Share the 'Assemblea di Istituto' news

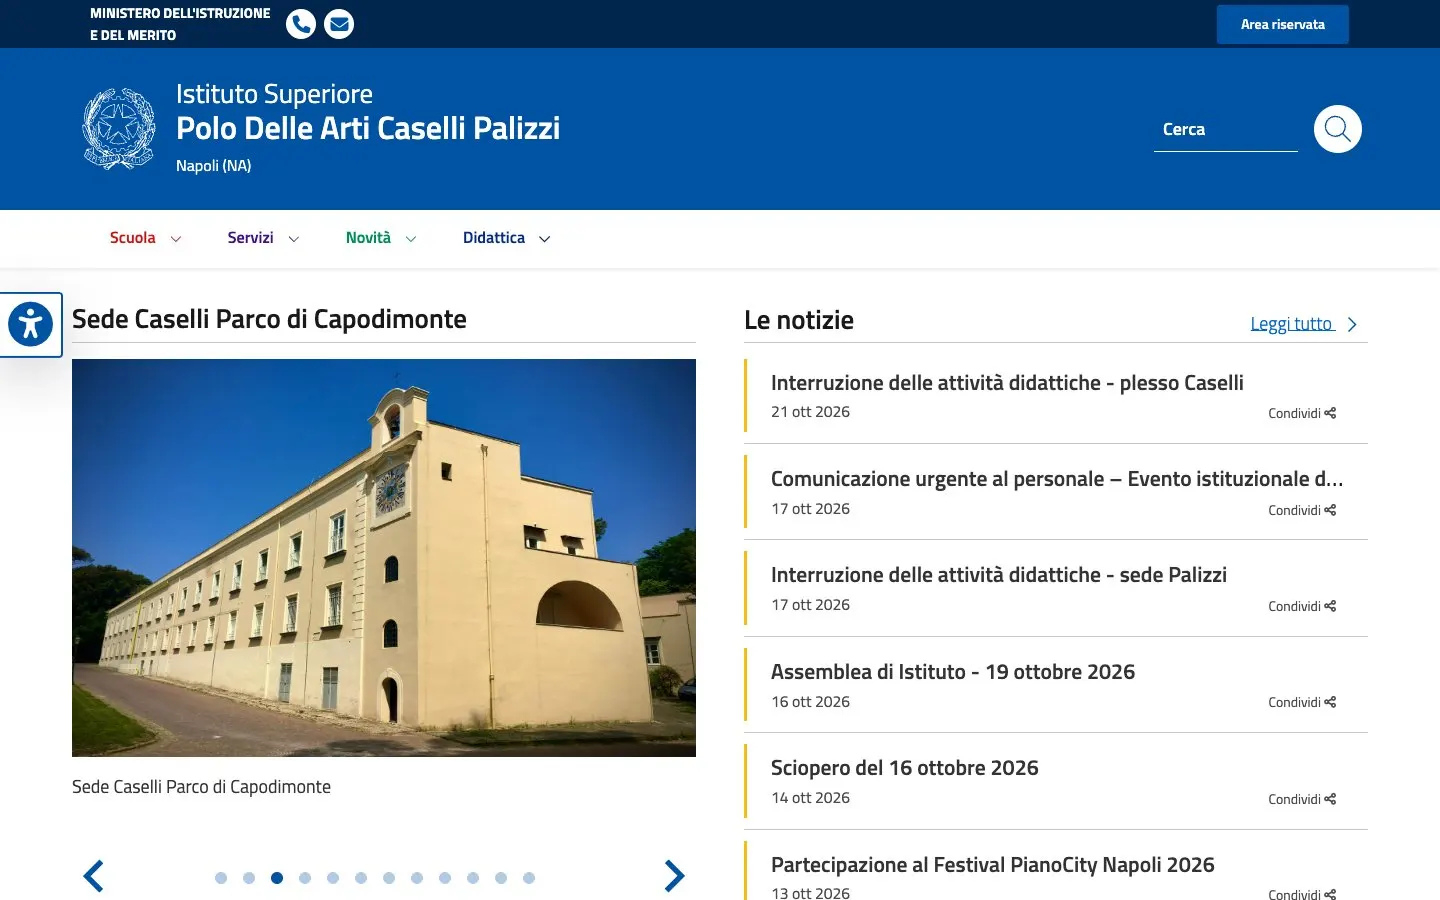1302,702
